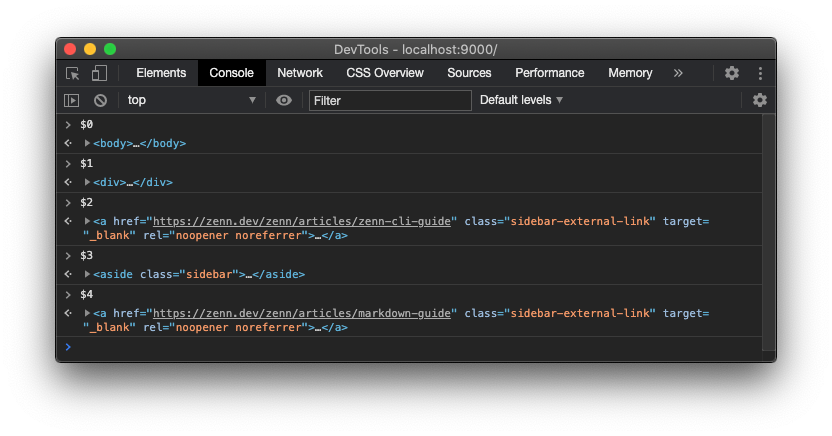This screenshot has height=436, width=832.
Task: Open the markdown-guide link
Action: point(304,313)
